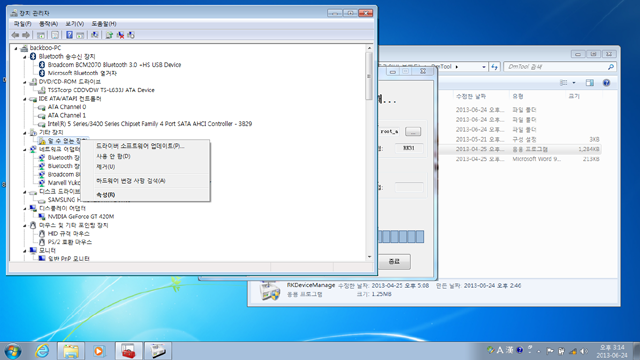Select Broadcom BCM2070 Bluetooth device icon

click(42, 65)
